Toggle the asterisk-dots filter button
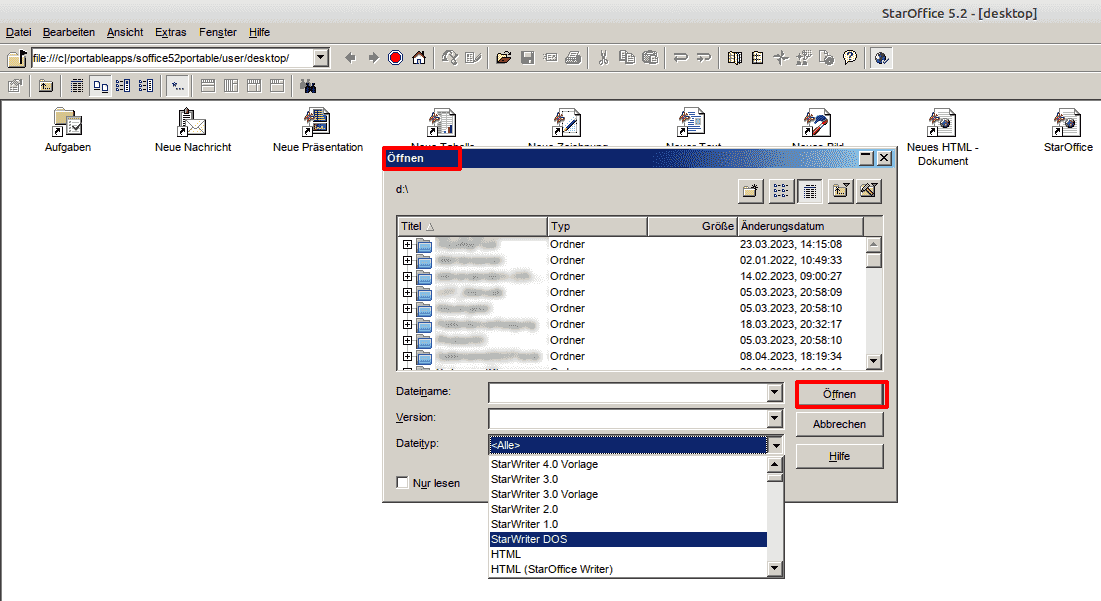 (178, 86)
